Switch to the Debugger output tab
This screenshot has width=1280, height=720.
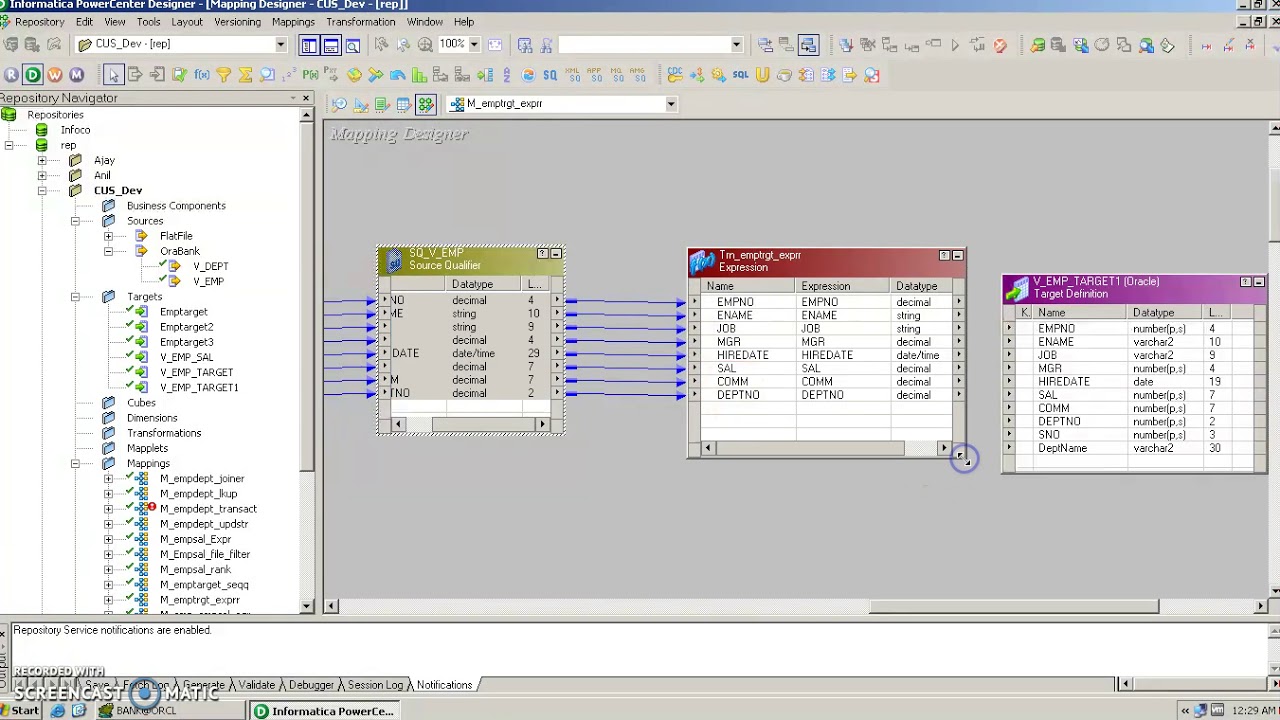[311, 685]
